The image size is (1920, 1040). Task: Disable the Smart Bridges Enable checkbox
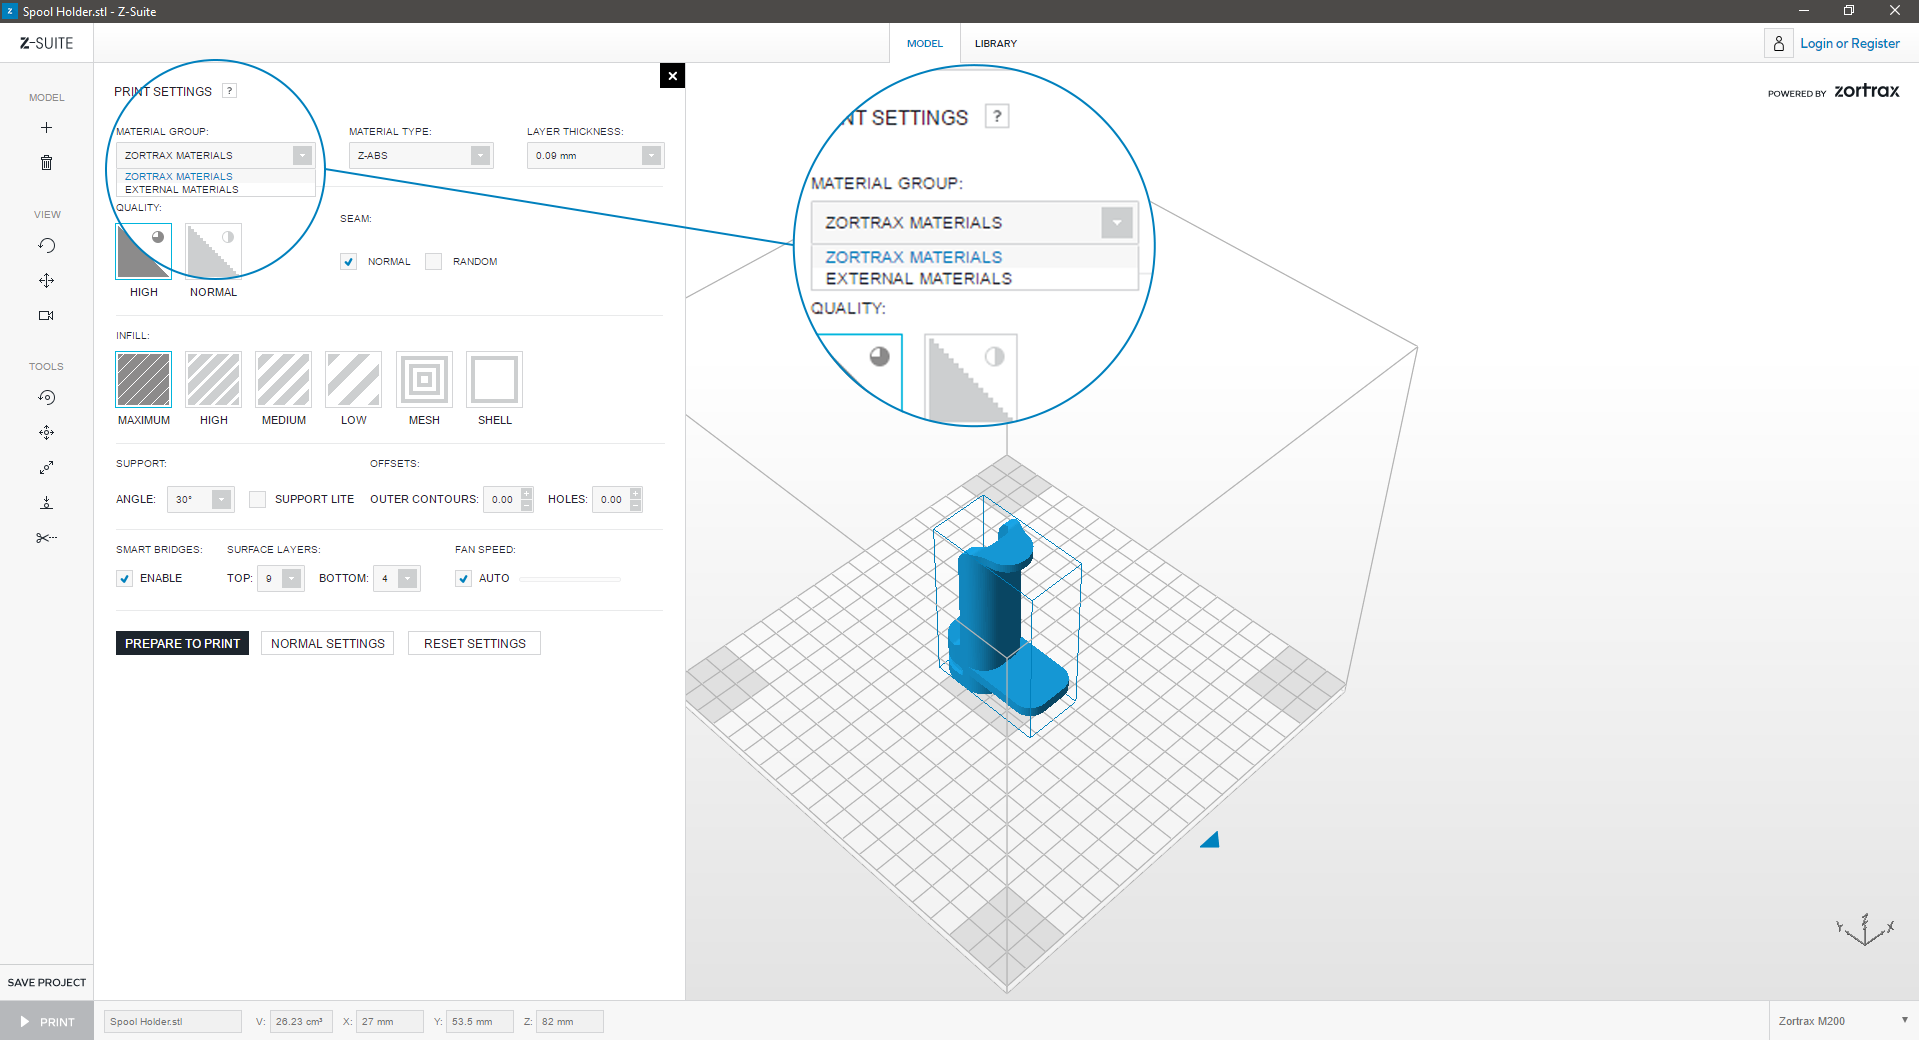click(x=125, y=579)
